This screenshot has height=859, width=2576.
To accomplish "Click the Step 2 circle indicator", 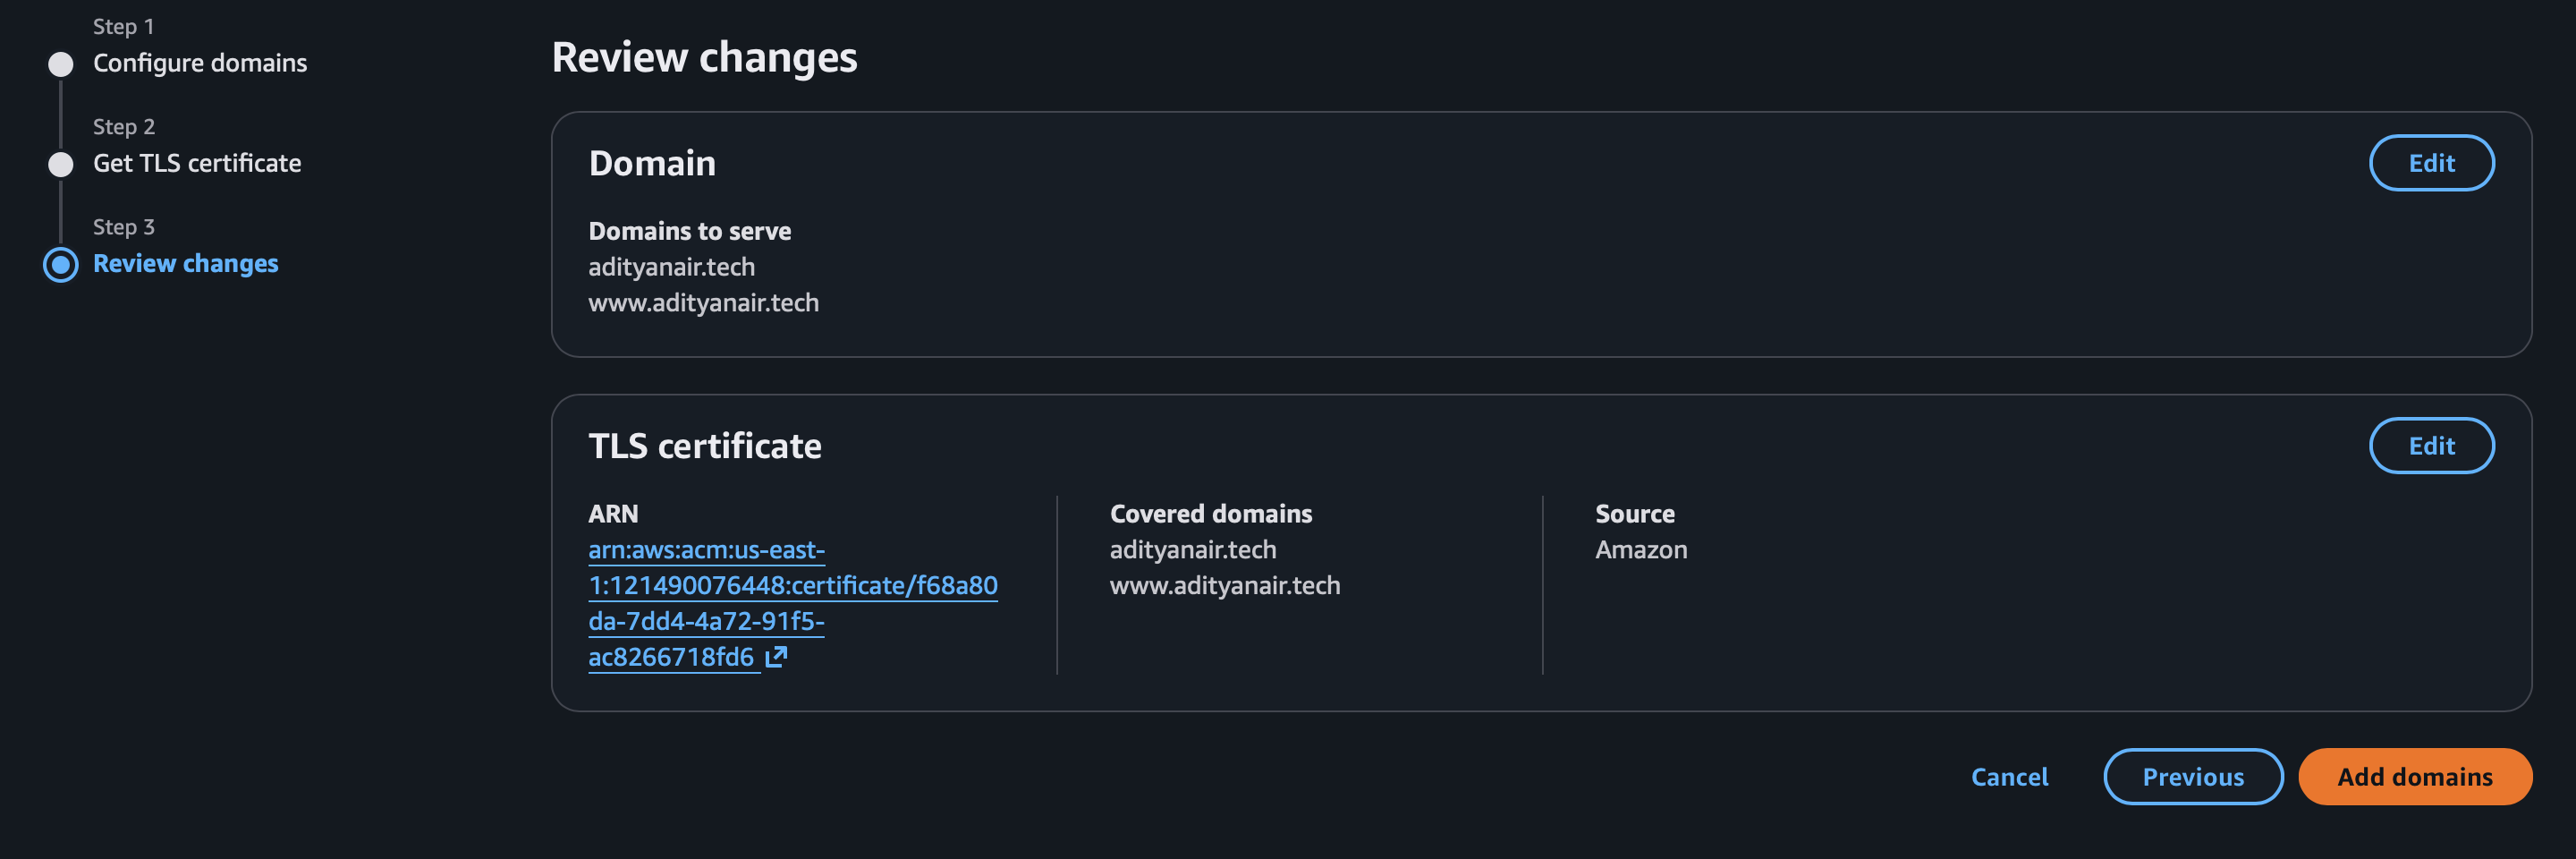I will [61, 164].
